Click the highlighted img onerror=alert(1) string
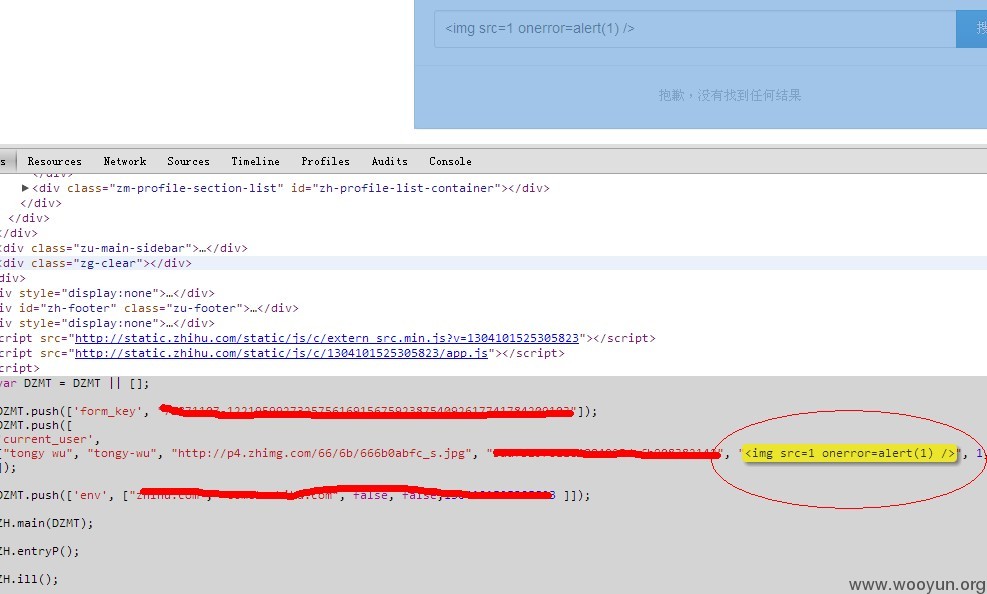The image size is (987, 594). (850, 453)
